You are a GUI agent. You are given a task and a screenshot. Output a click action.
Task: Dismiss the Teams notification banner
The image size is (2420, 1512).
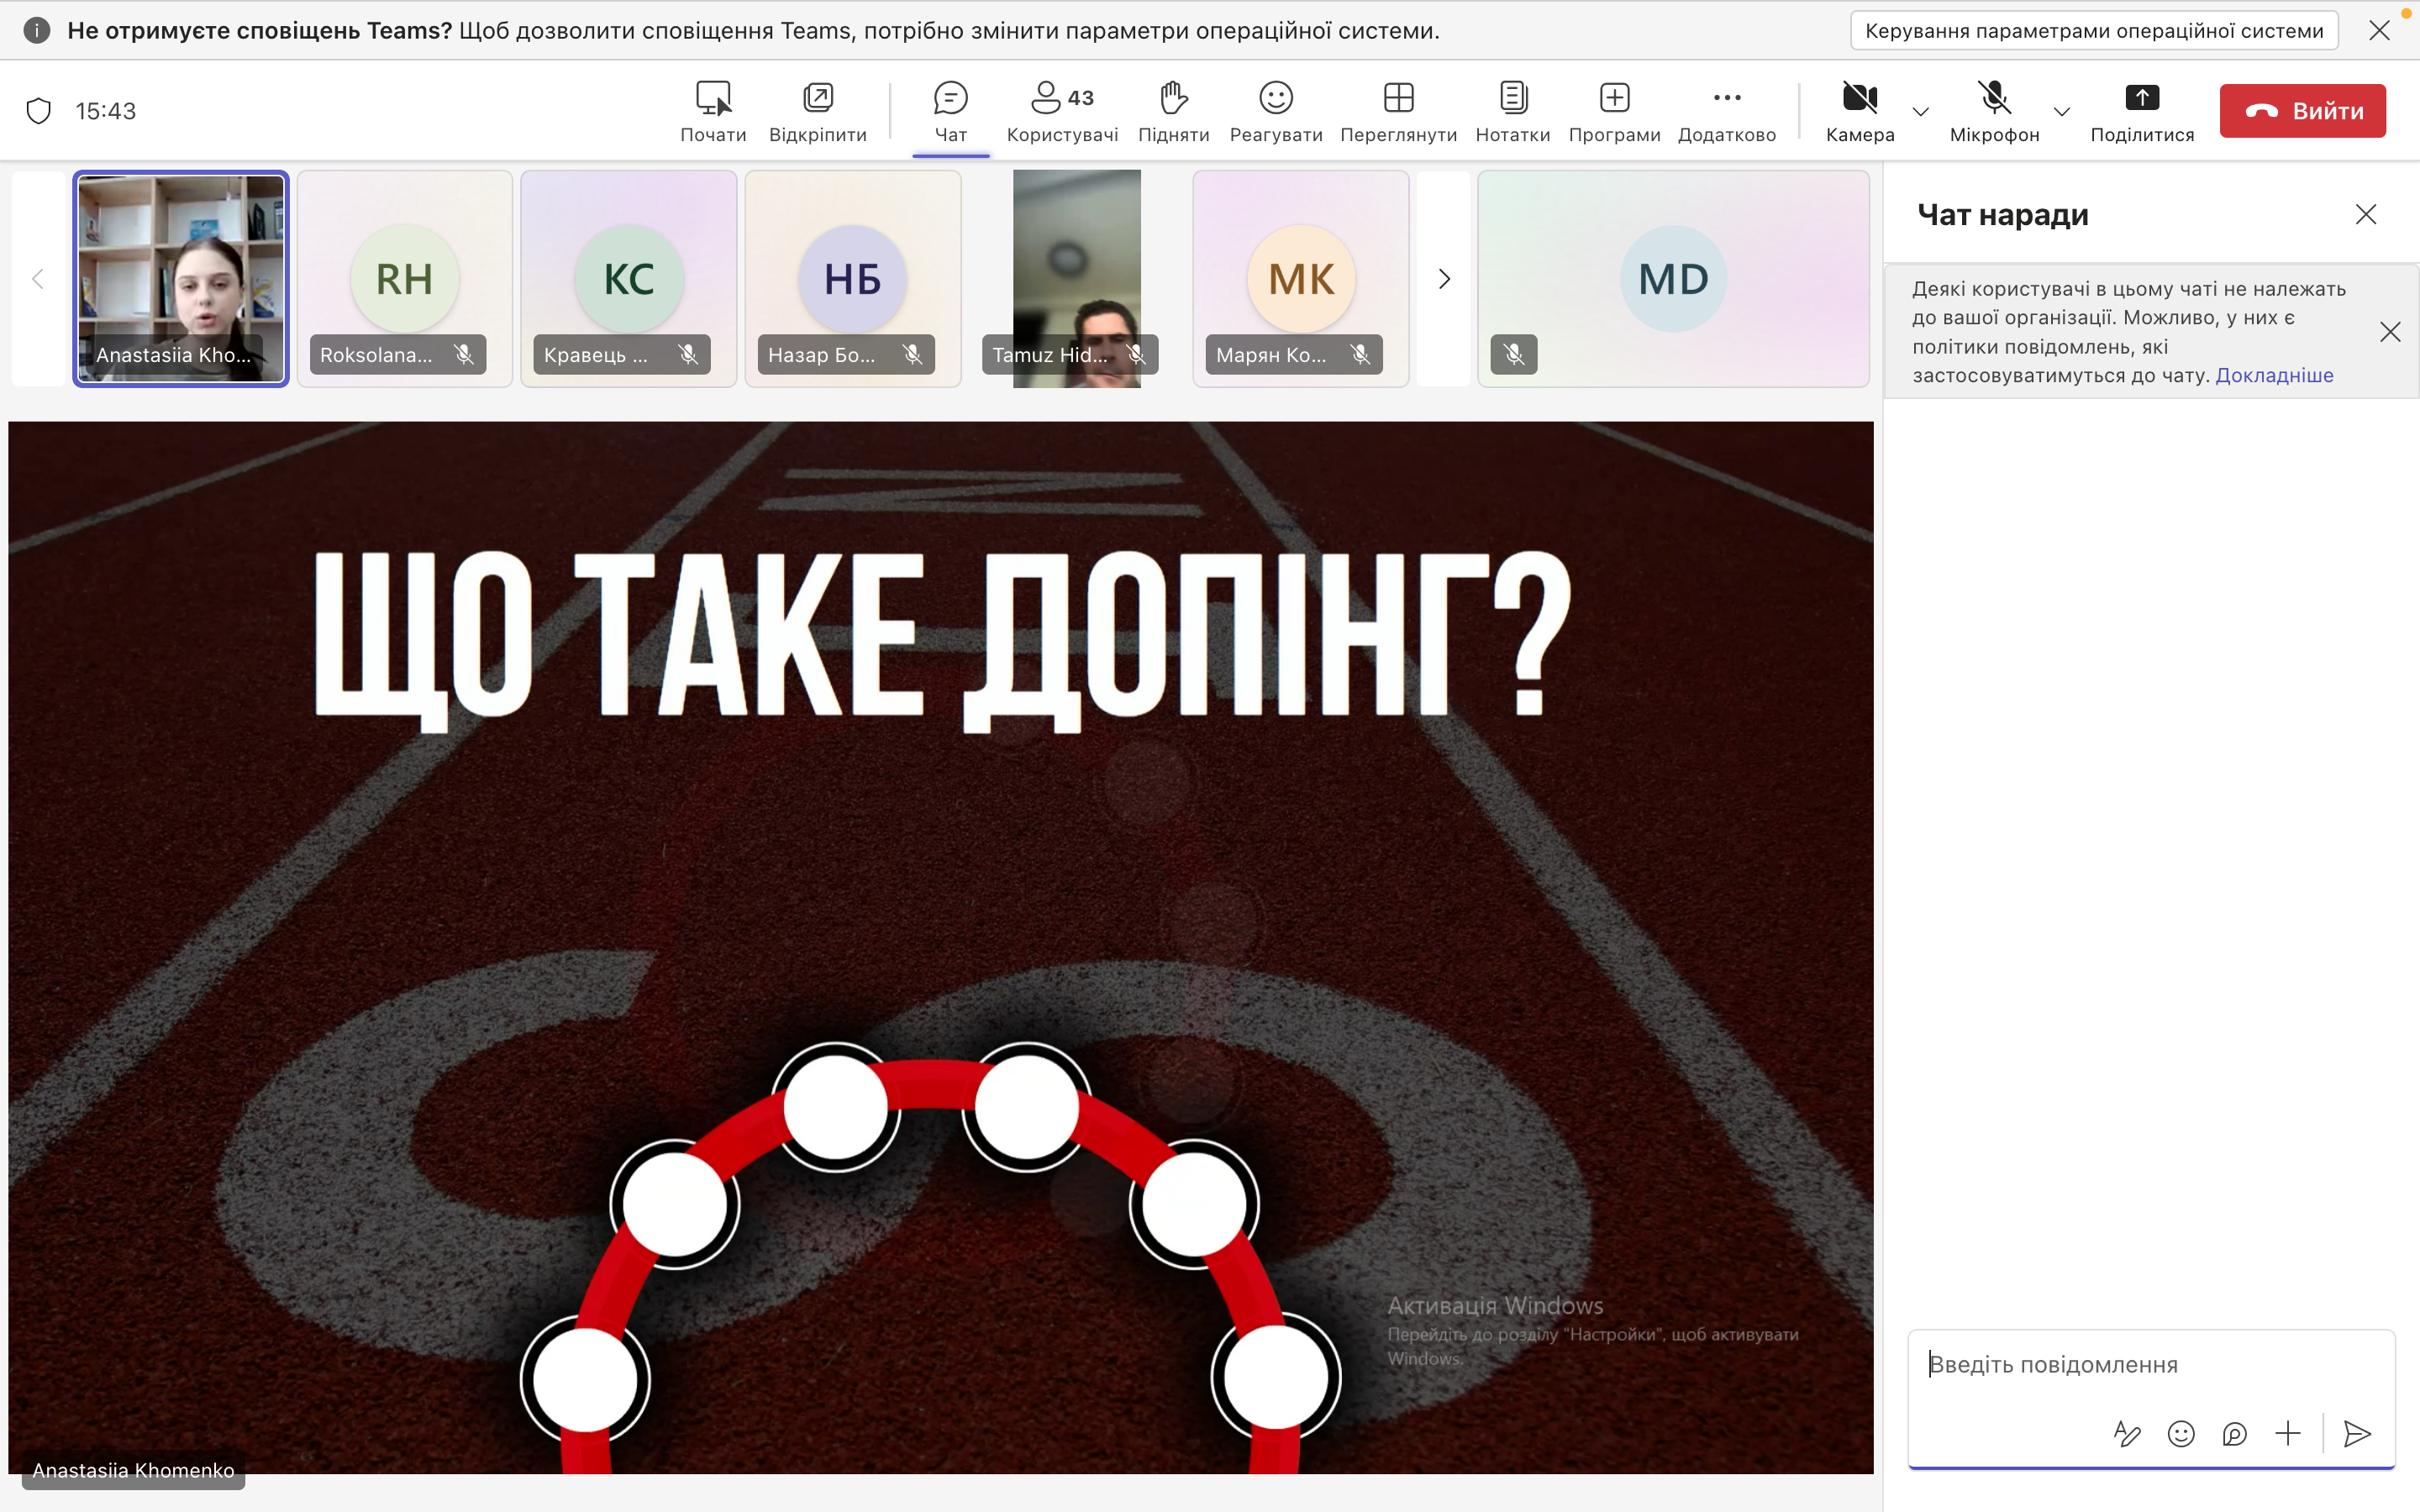tap(2379, 30)
